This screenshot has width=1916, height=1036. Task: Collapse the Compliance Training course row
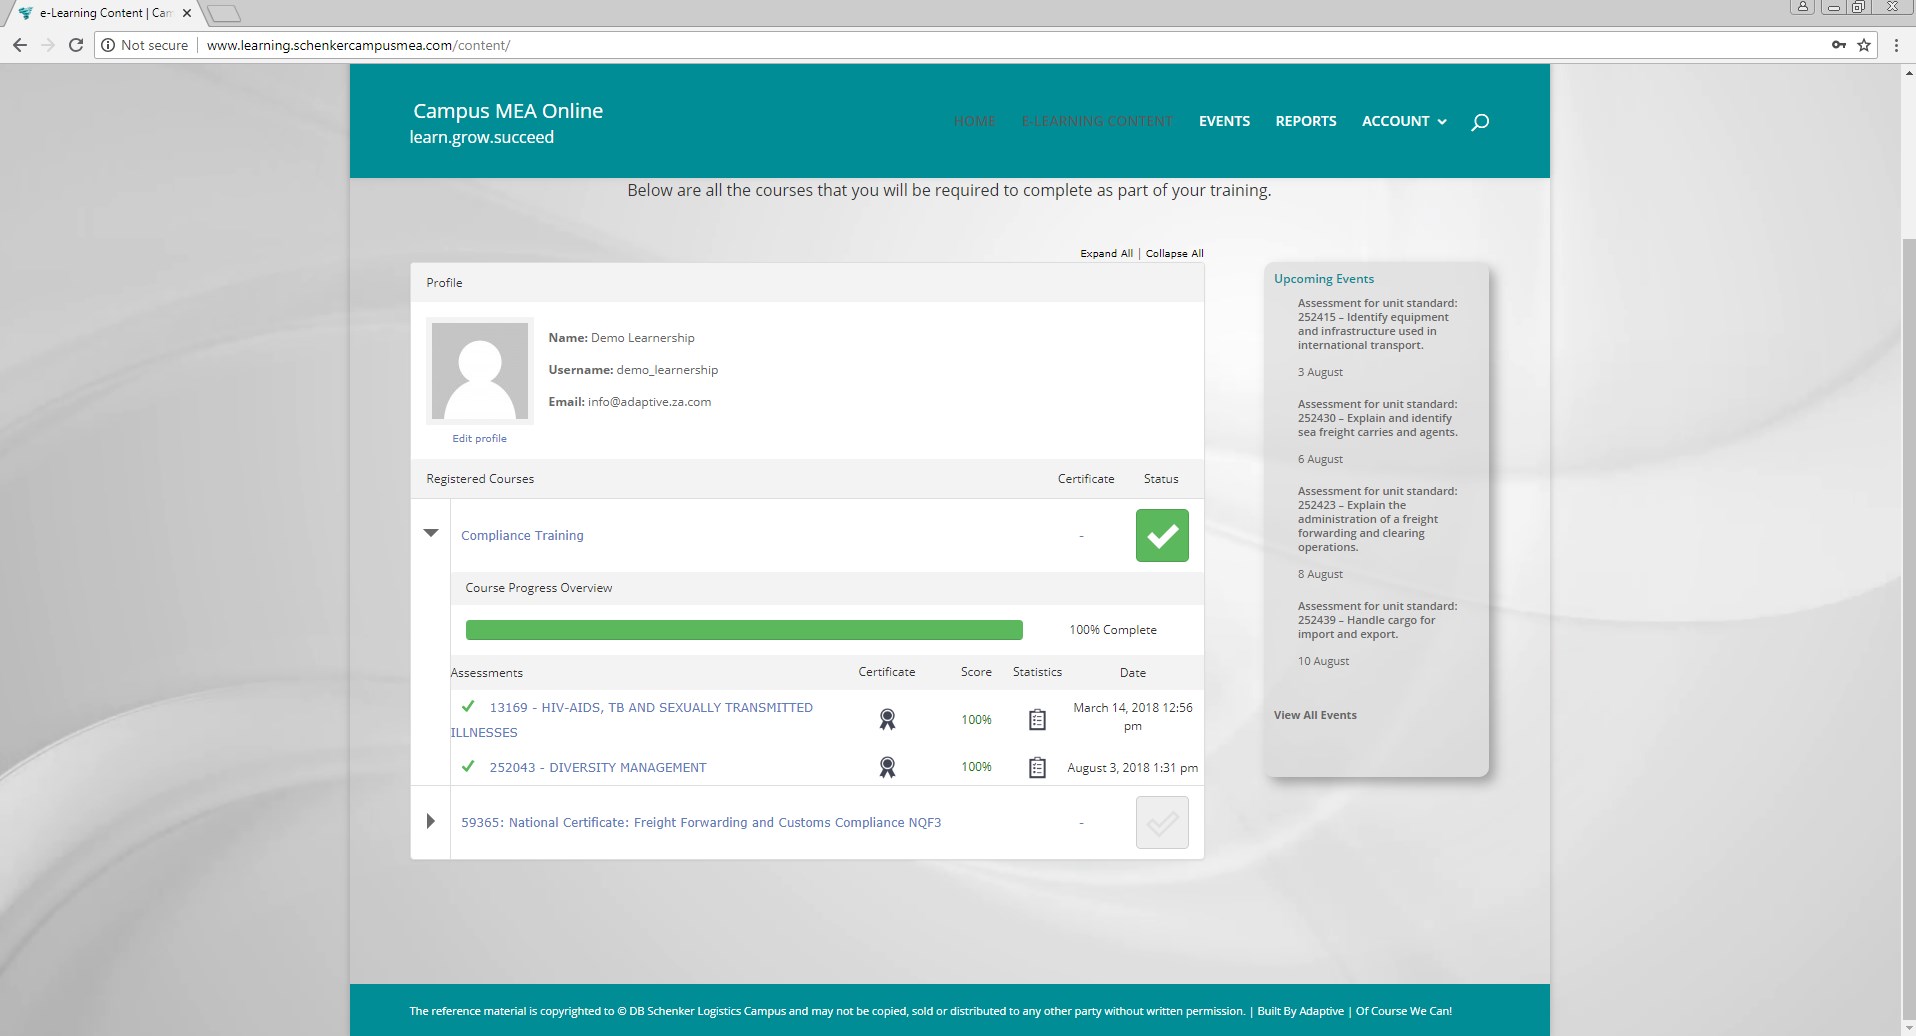click(431, 533)
